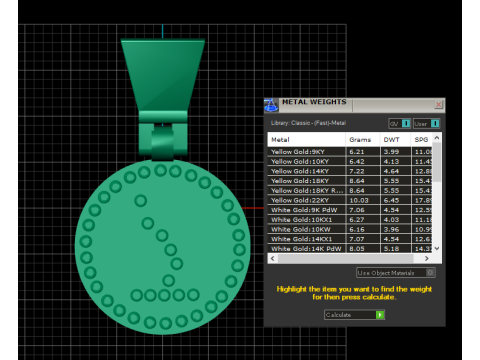This screenshot has height=360, width=480.
Task: Click the metal list scroll-up arrow
Action: click(437, 137)
